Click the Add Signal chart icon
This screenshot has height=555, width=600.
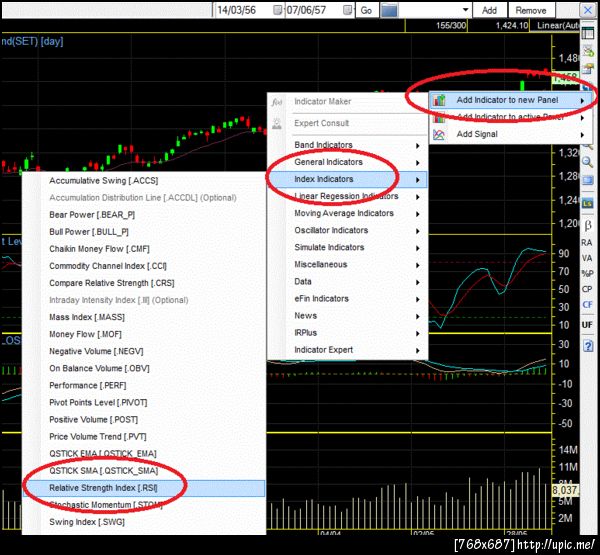pos(439,134)
